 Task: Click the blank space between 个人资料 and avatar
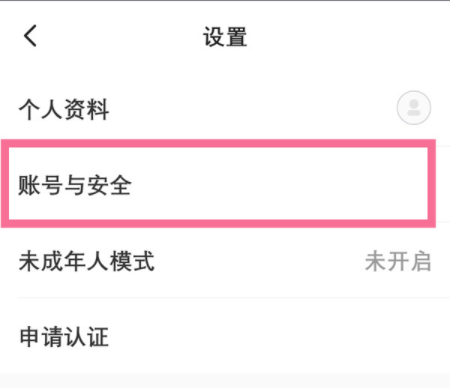pyautogui.click(x=253, y=108)
